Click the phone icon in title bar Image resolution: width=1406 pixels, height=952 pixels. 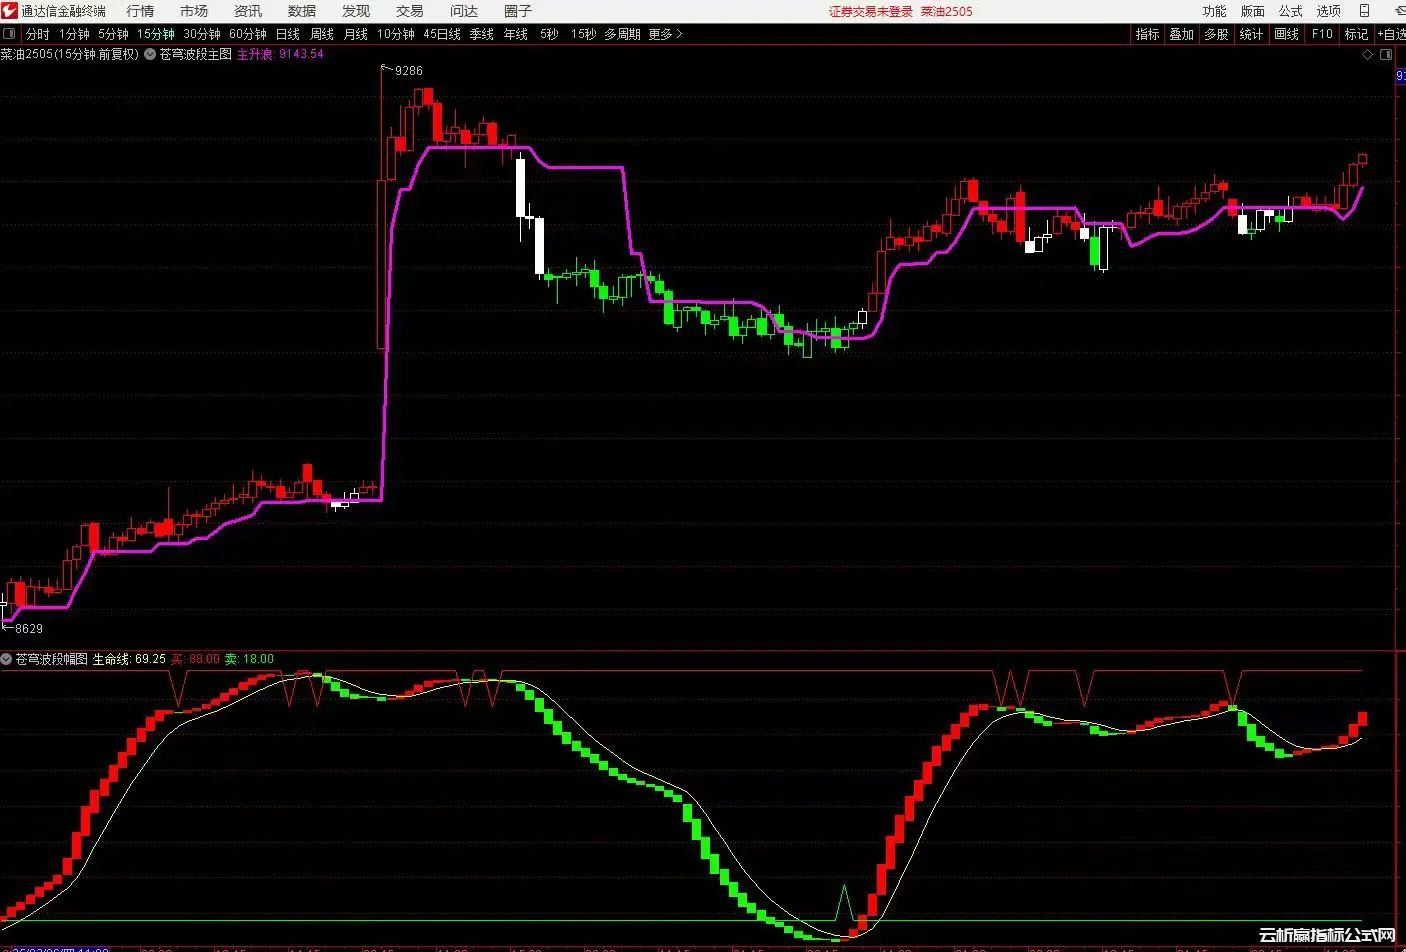[1364, 11]
